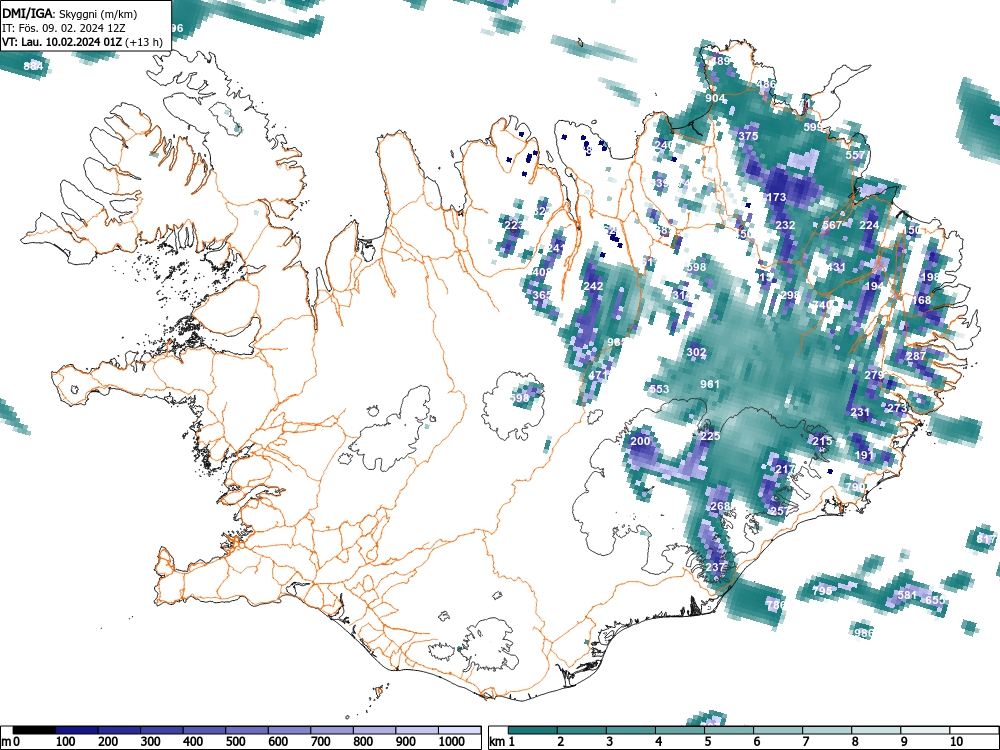Click the map value '287'
The height and width of the screenshot is (750, 1000).
[916, 356]
